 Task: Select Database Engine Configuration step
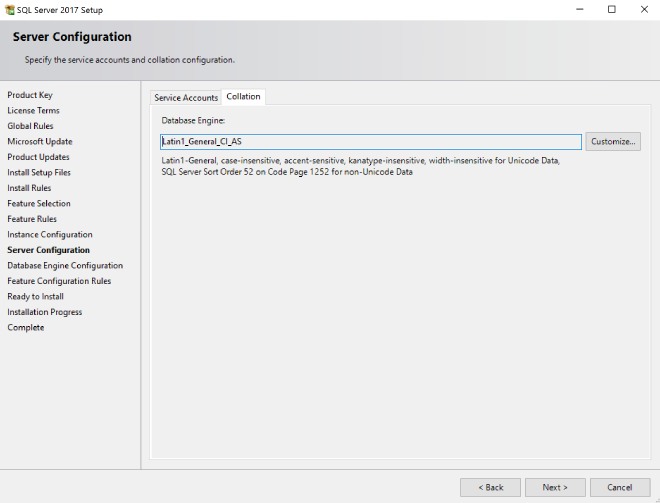65,266
